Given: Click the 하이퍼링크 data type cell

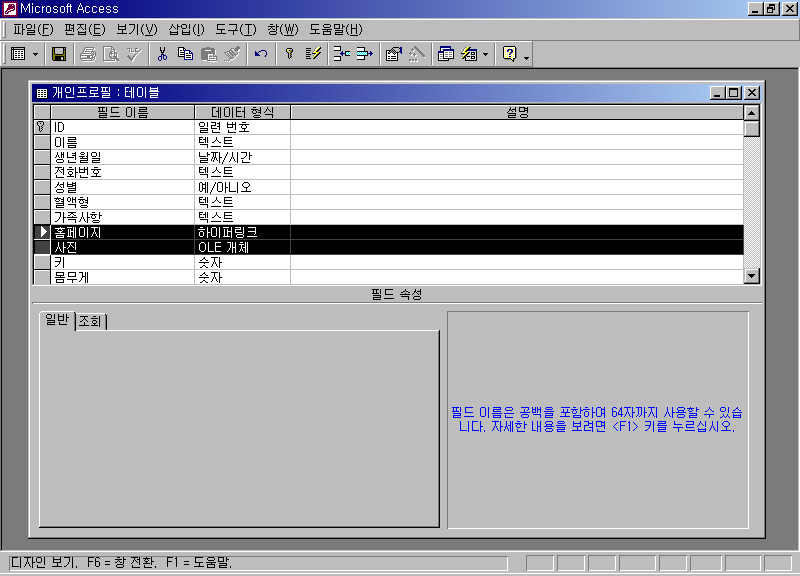Looking at the screenshot, I should [x=242, y=232].
